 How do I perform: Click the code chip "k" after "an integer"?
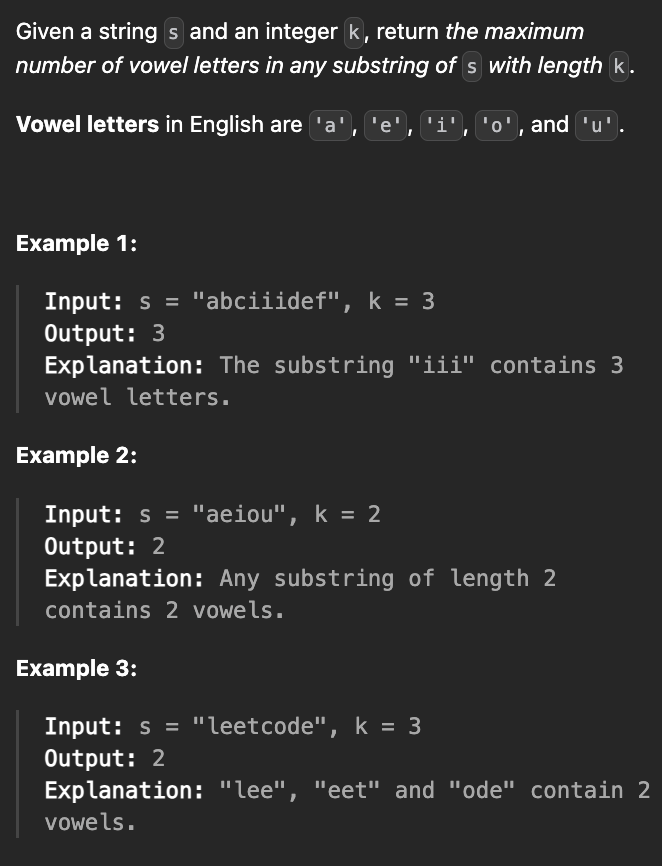[x=354, y=32]
